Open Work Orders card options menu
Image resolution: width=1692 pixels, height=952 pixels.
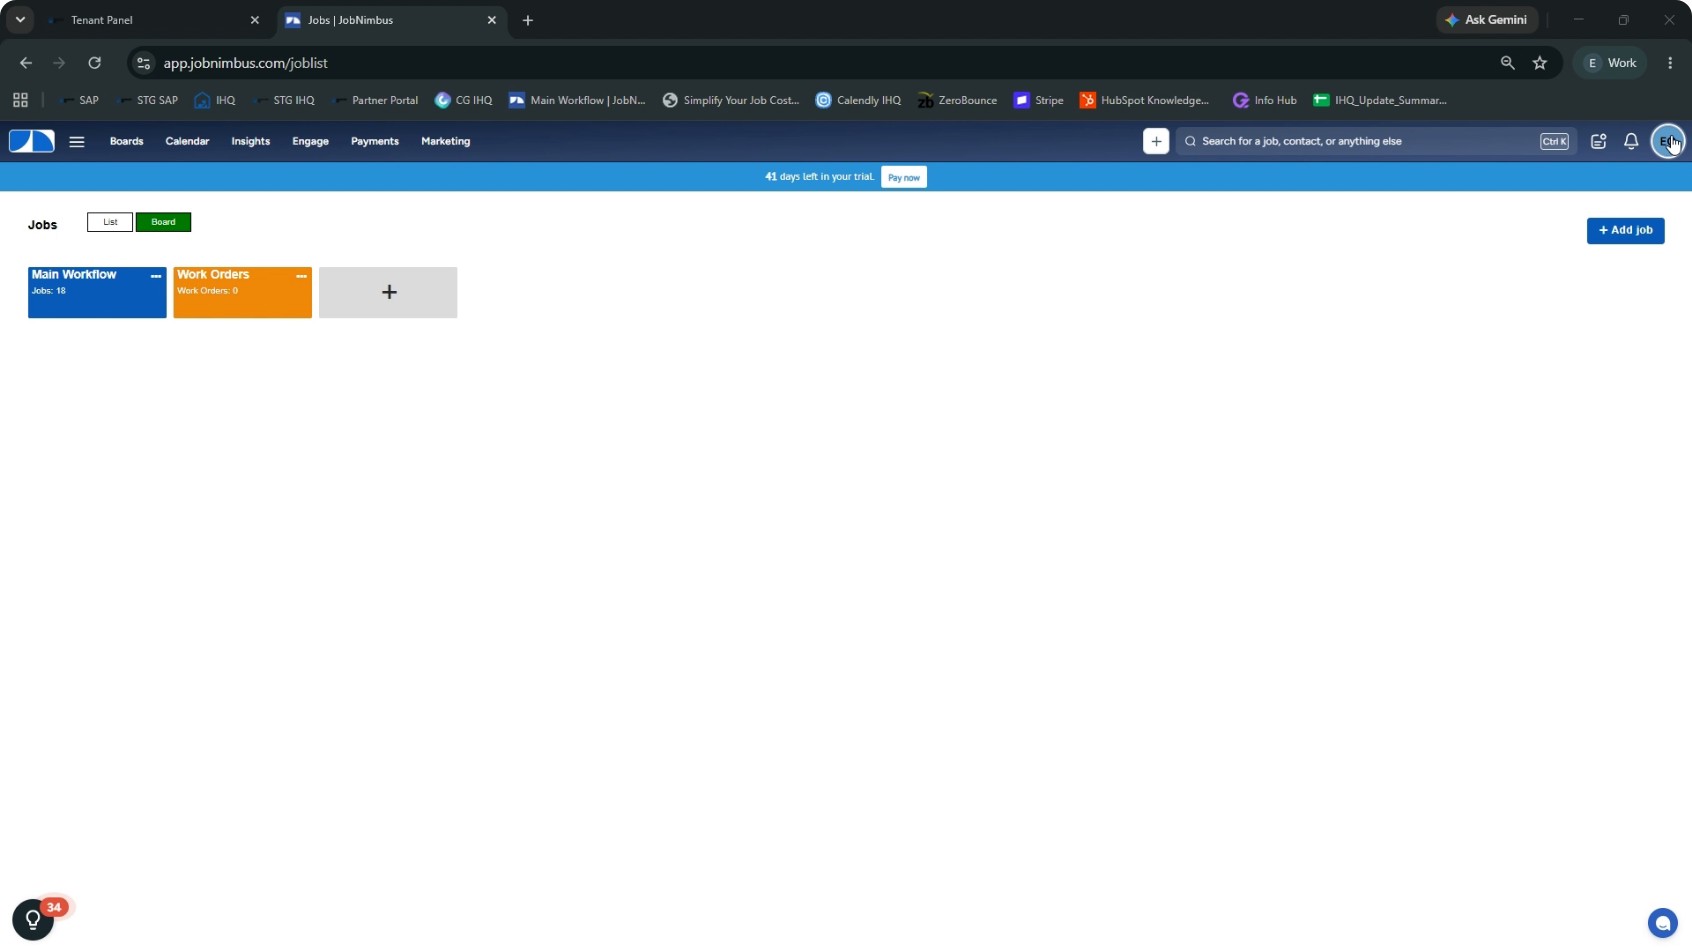point(301,276)
